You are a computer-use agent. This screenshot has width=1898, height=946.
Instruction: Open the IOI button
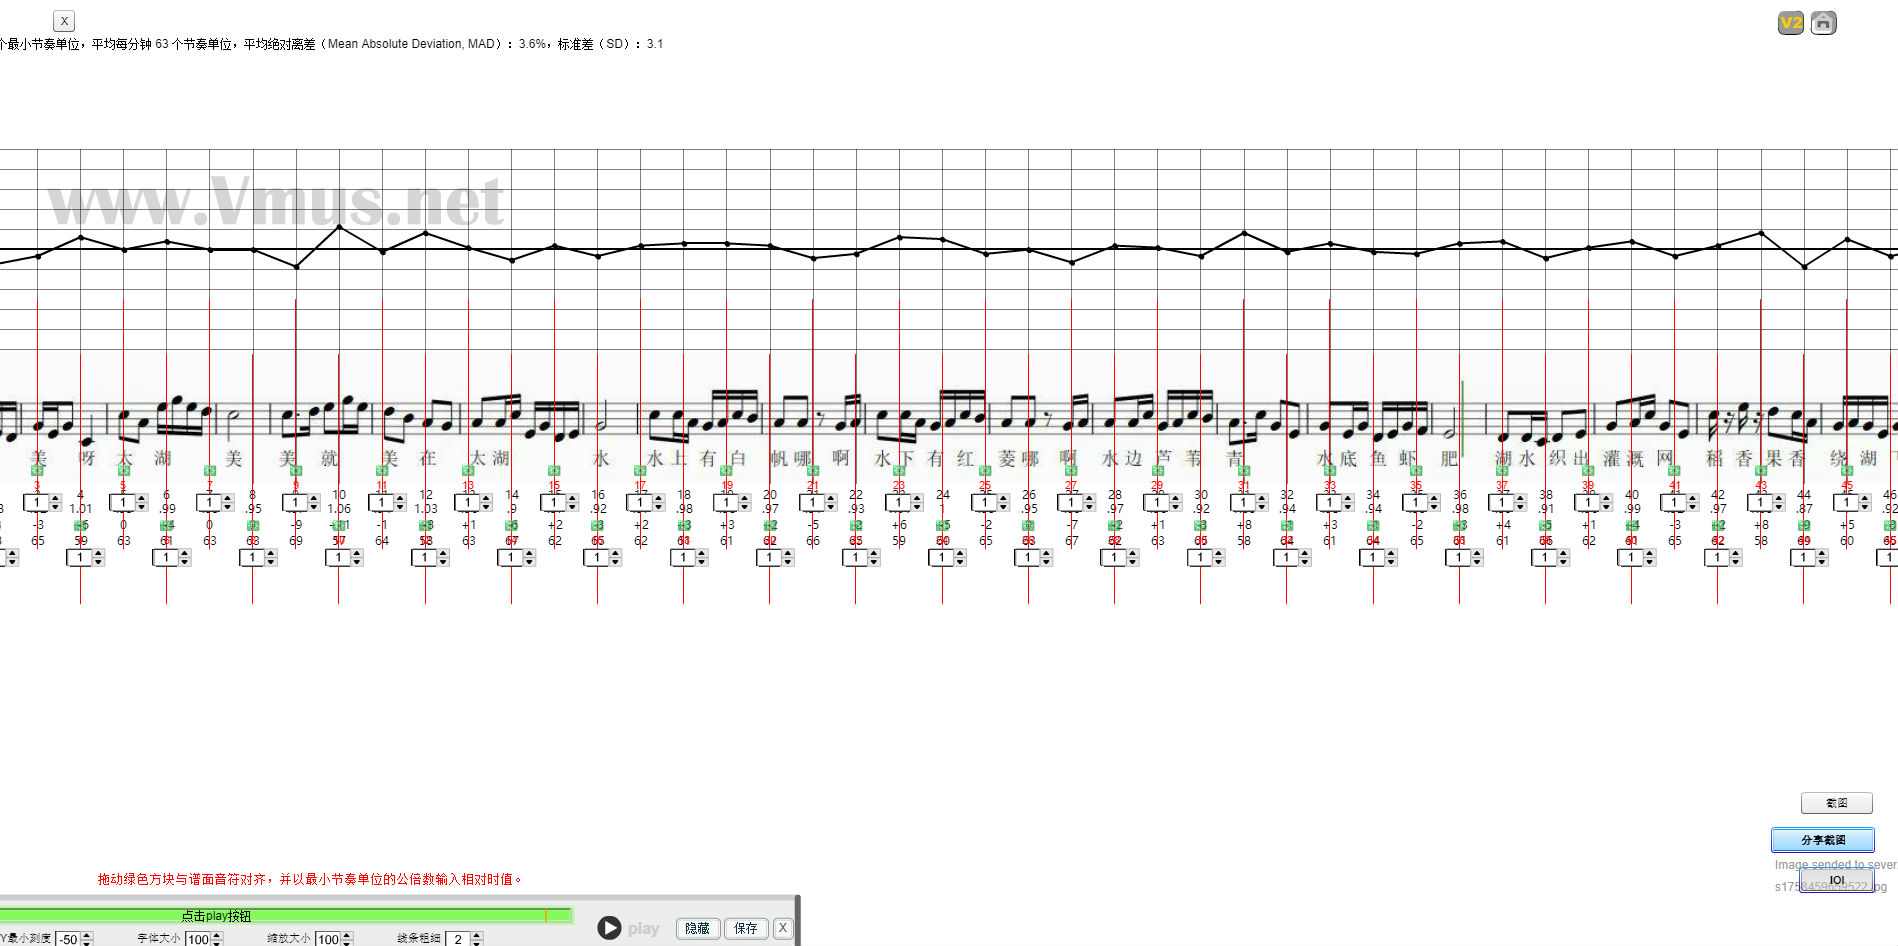pyautogui.click(x=1836, y=880)
